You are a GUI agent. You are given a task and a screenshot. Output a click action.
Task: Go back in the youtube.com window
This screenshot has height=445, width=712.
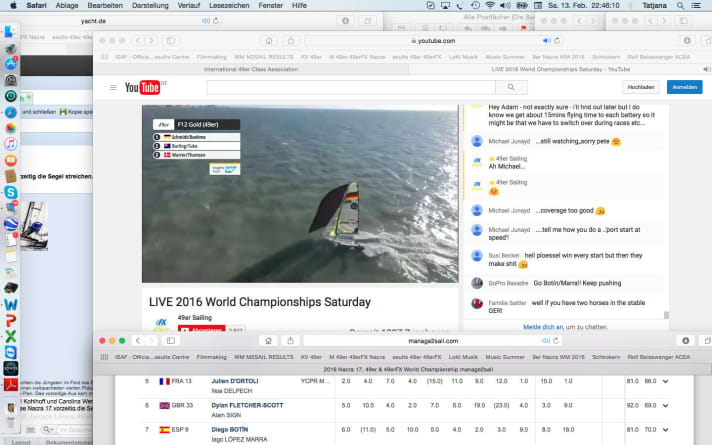(x=138, y=41)
